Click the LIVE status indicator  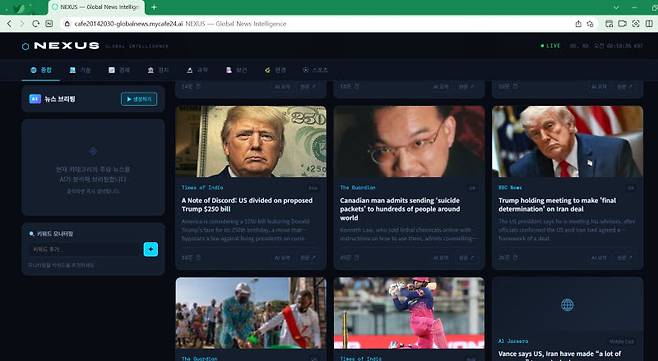coord(550,46)
